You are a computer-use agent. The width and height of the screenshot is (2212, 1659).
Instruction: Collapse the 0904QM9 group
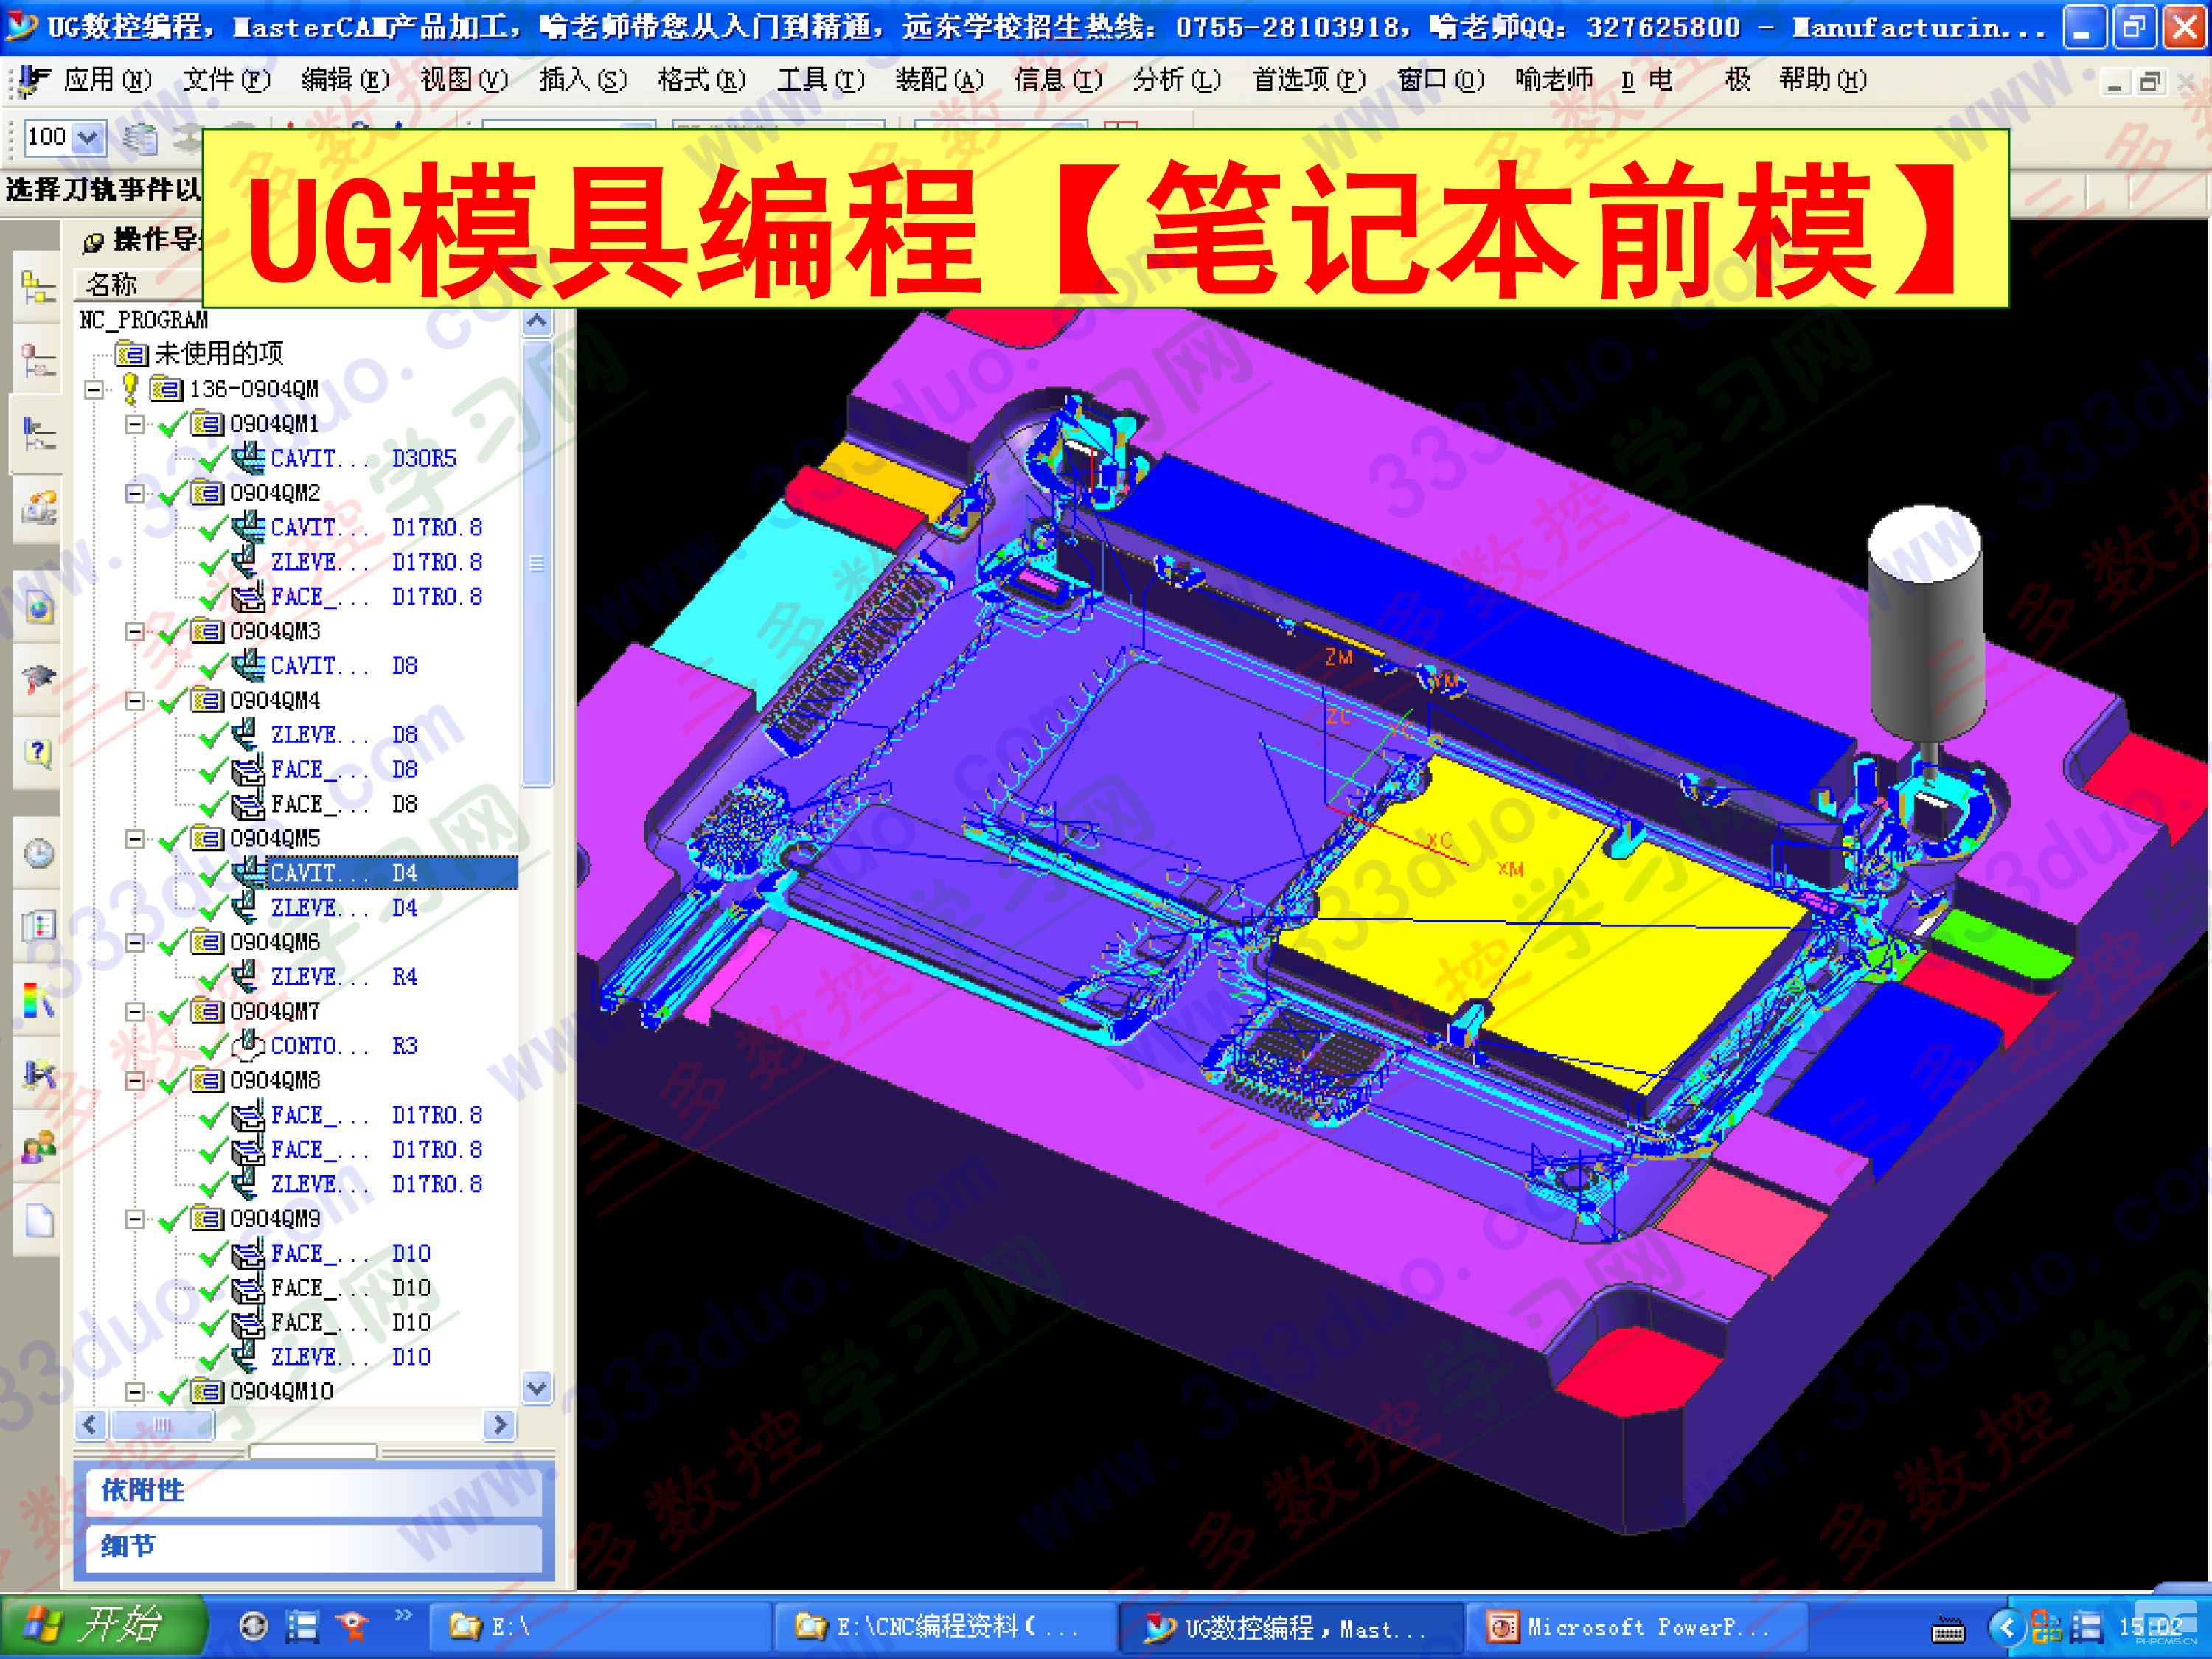(134, 1219)
